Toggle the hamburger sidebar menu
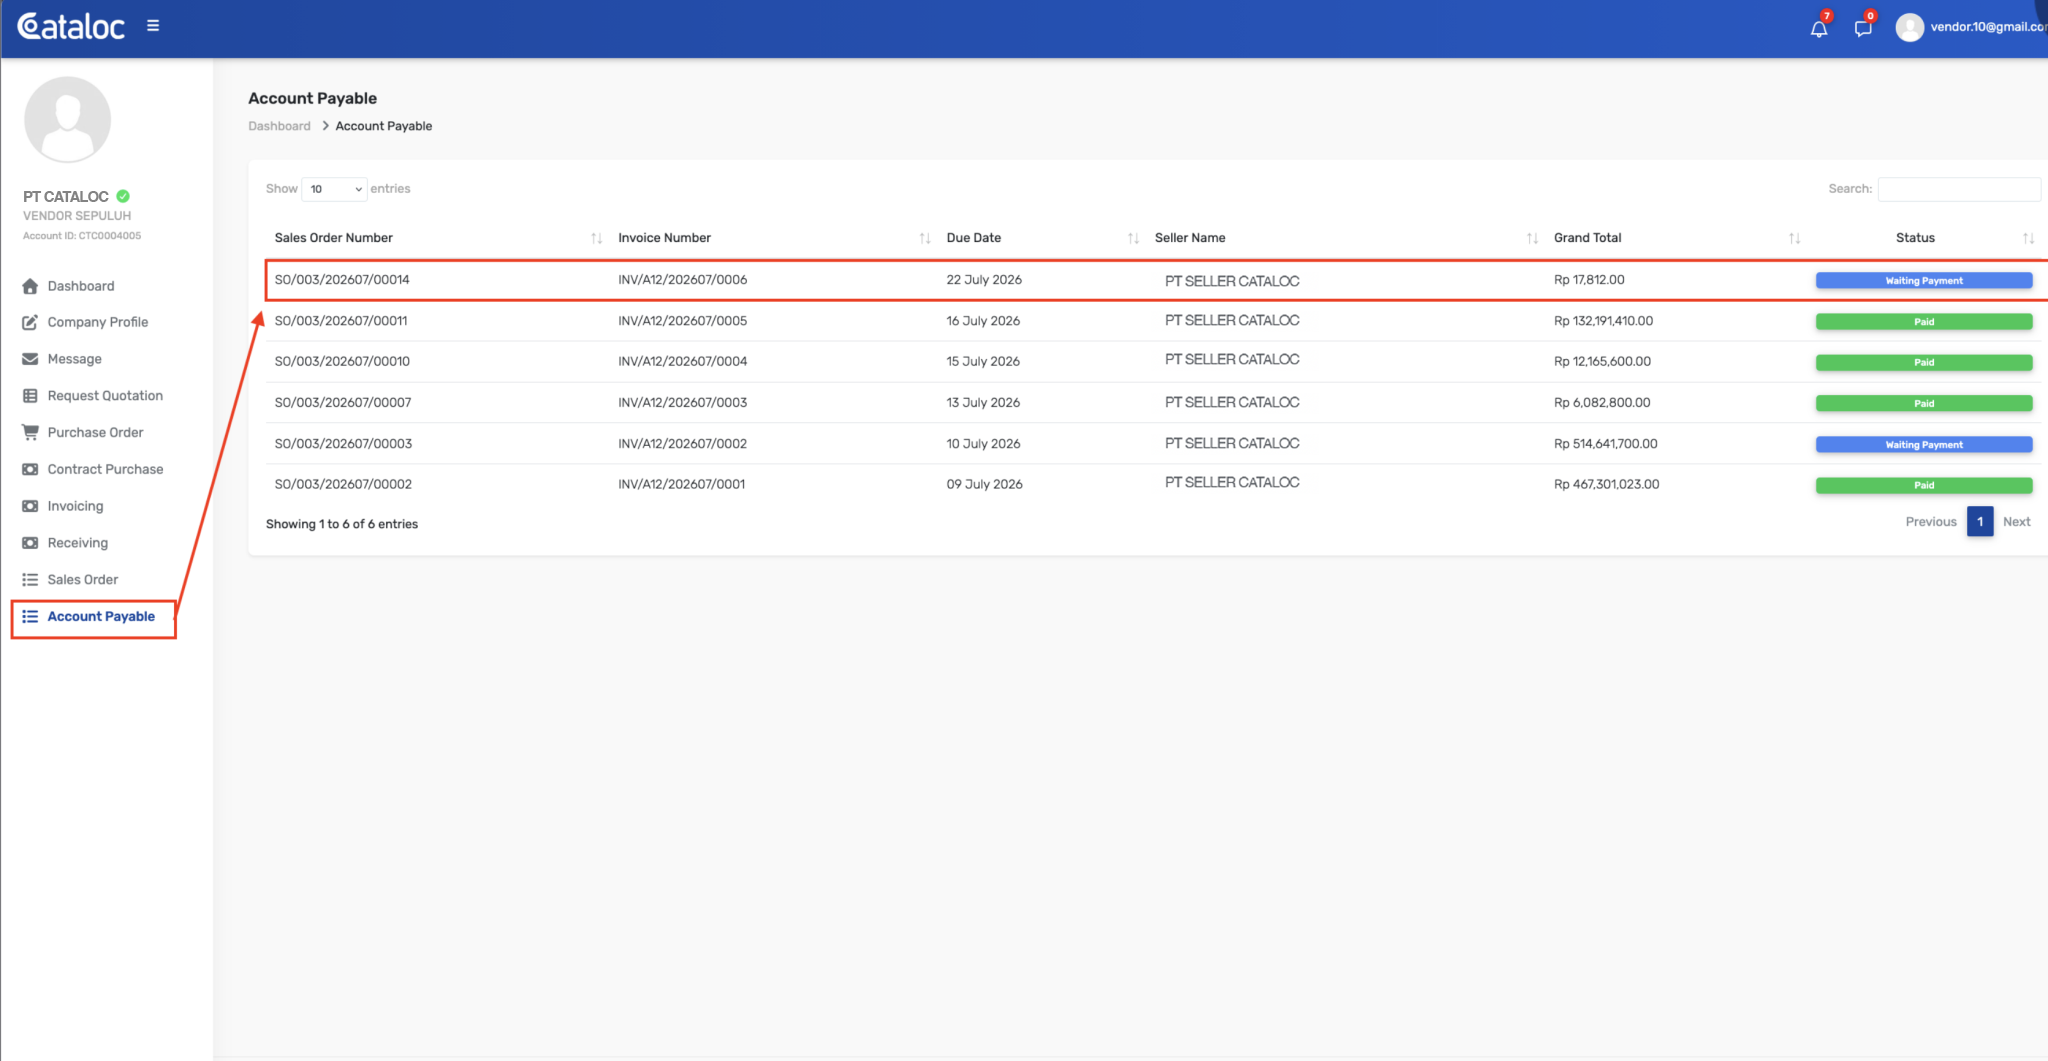The width and height of the screenshot is (2048, 1061). point(153,26)
